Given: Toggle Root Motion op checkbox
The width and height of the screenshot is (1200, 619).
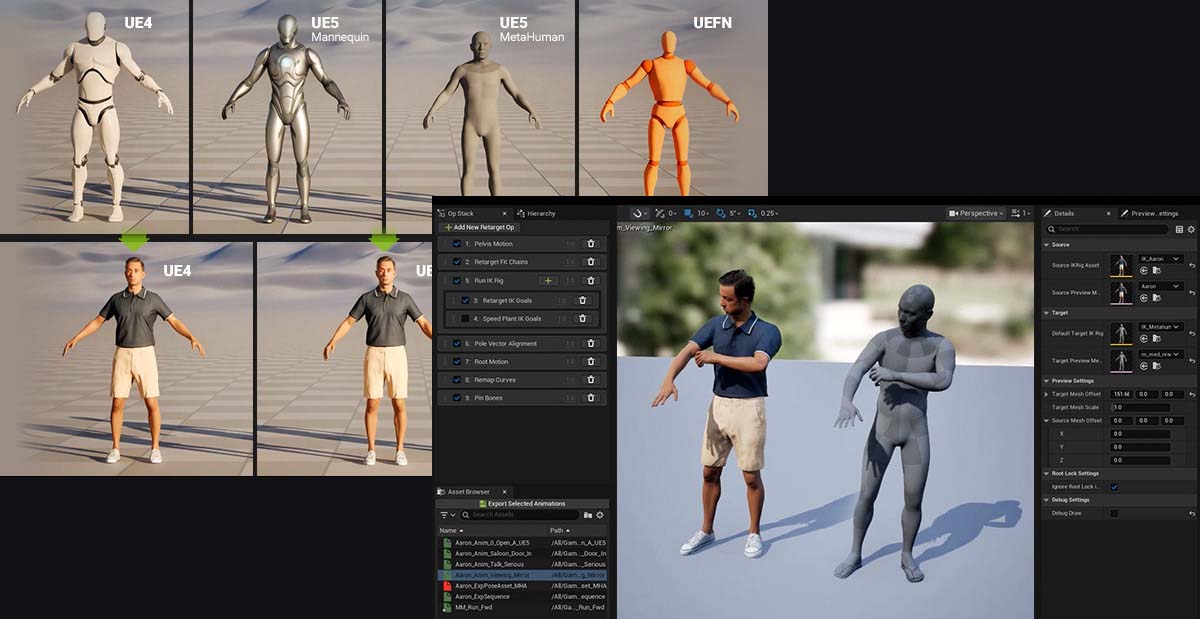Looking at the screenshot, I should click(x=456, y=362).
